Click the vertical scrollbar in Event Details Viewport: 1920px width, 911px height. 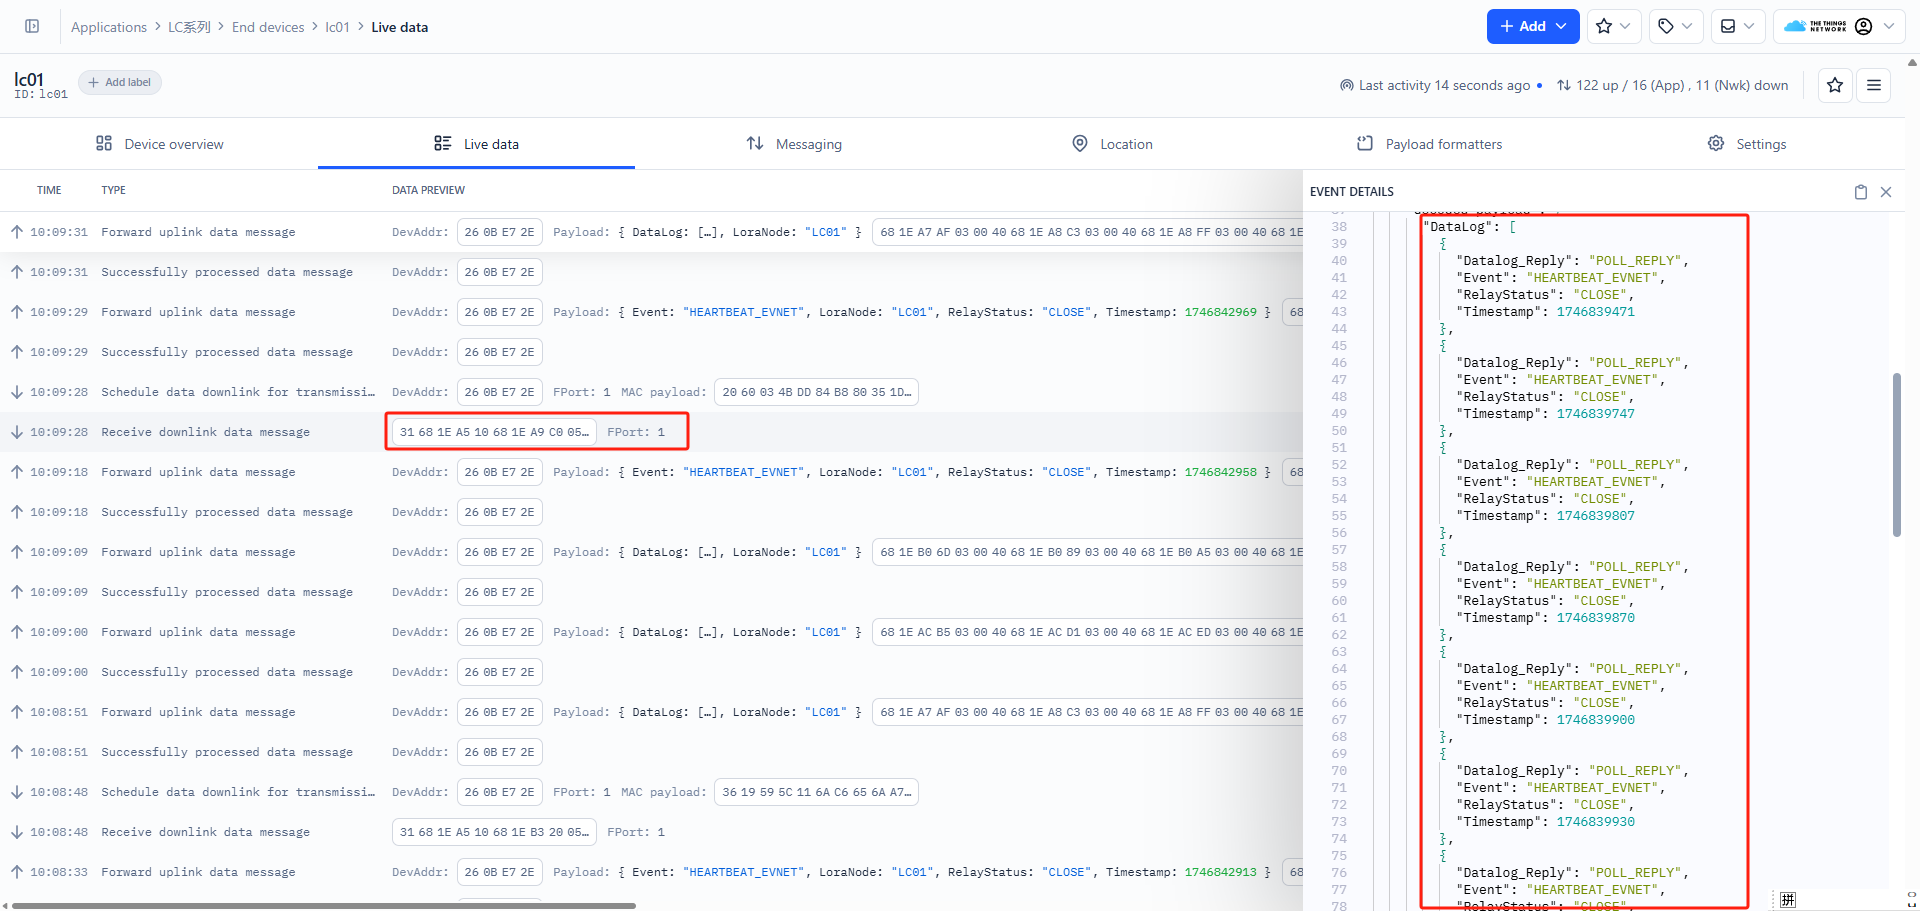click(1896, 455)
